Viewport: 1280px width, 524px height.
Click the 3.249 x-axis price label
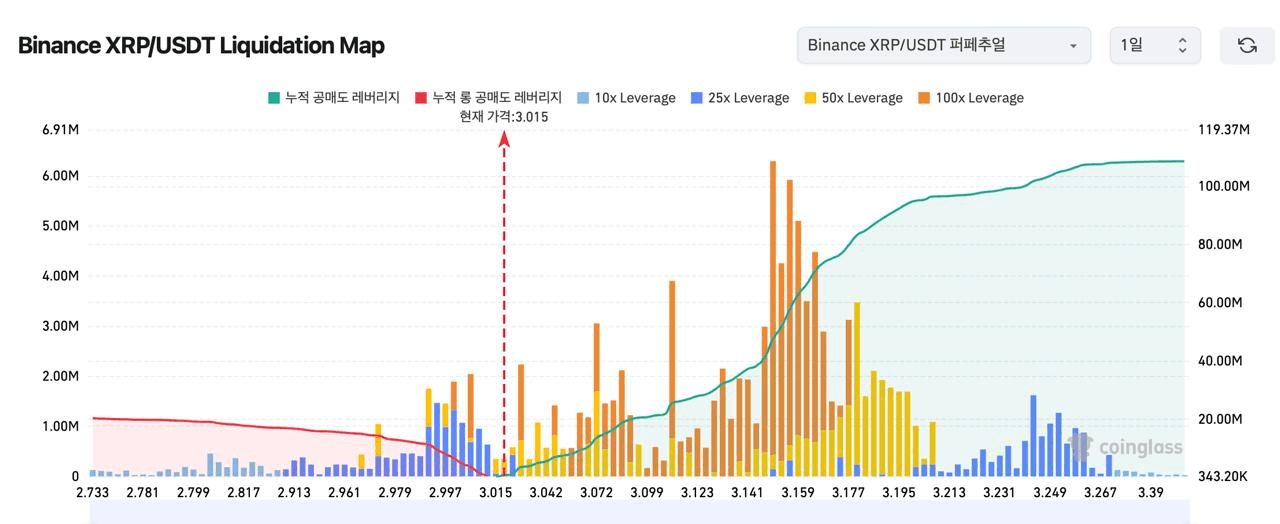1050,492
